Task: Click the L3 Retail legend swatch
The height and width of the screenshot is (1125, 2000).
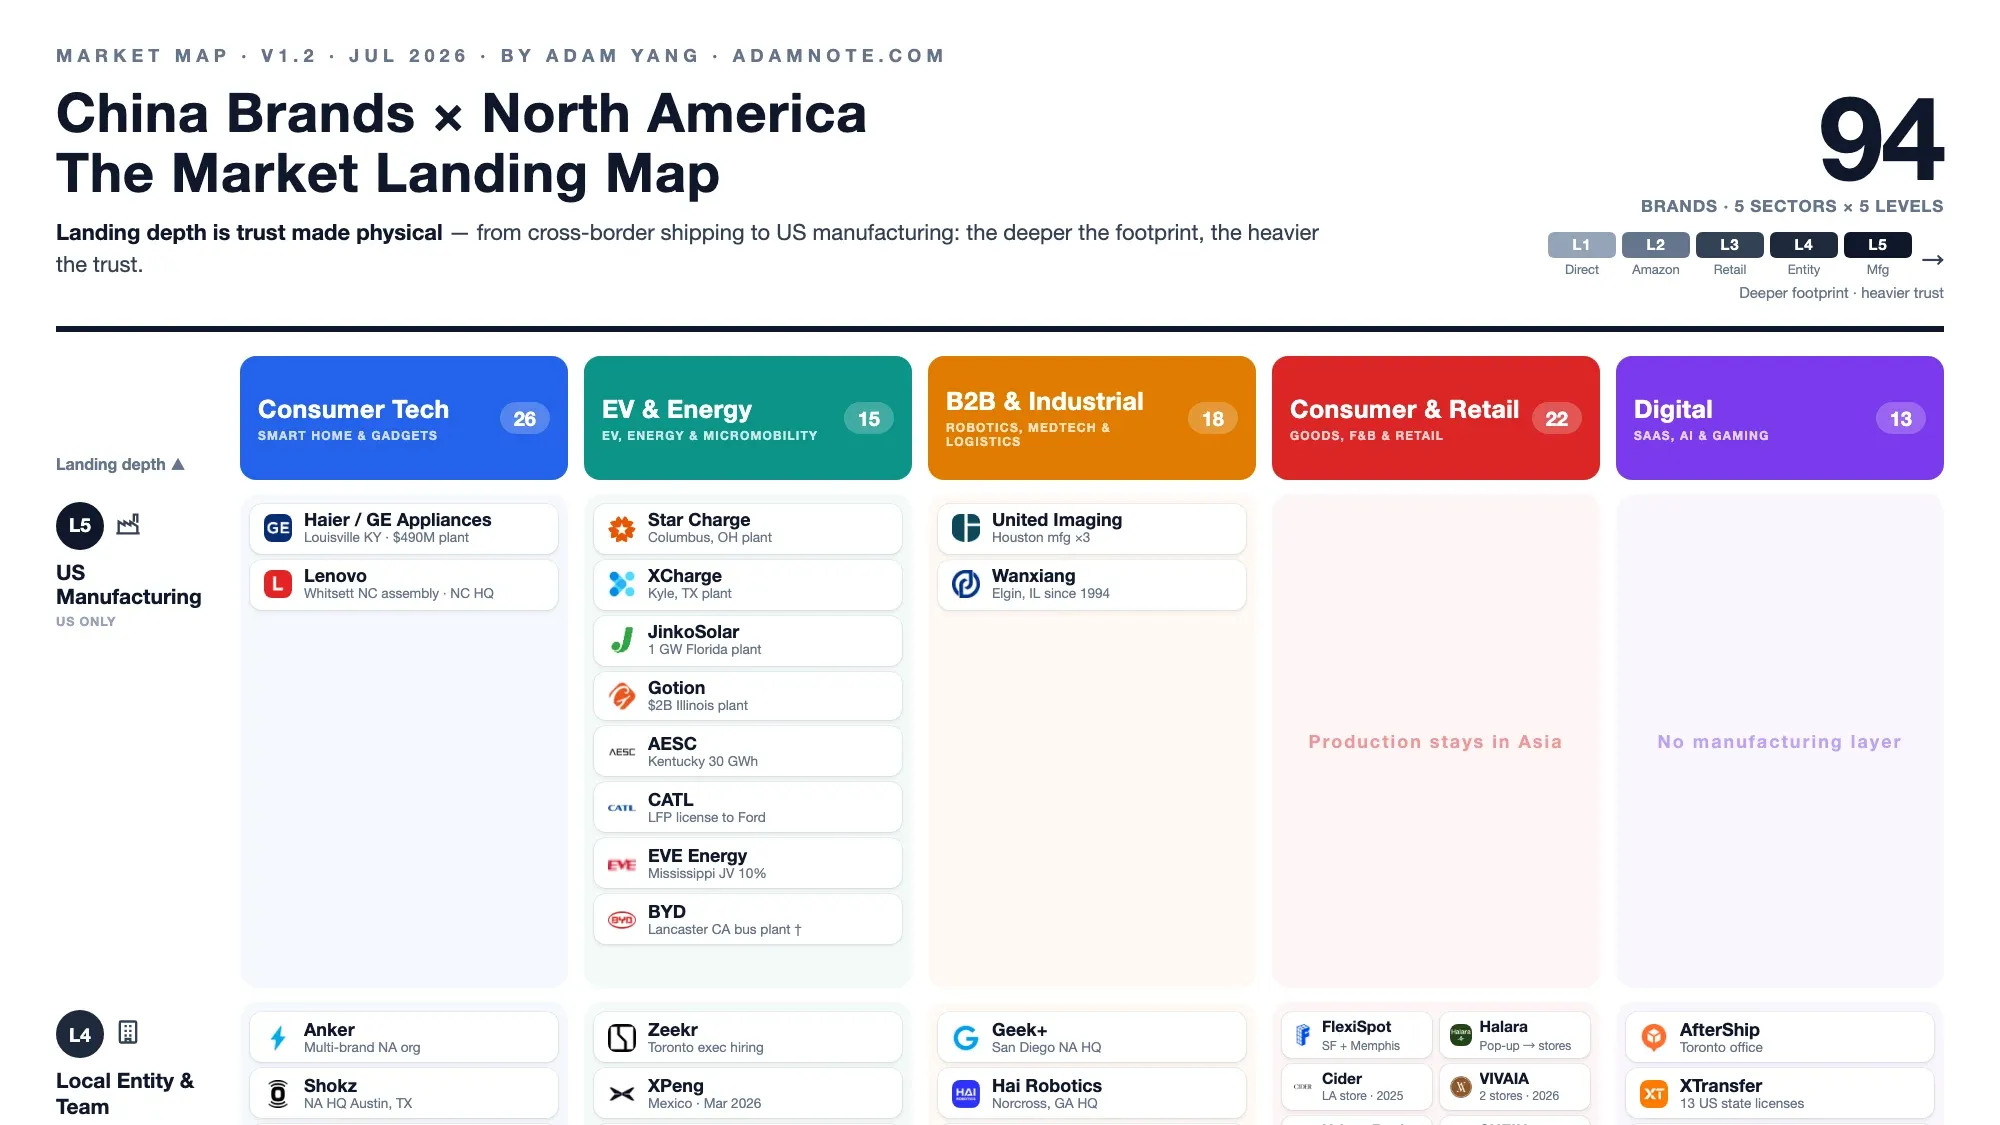Action: [x=1730, y=245]
